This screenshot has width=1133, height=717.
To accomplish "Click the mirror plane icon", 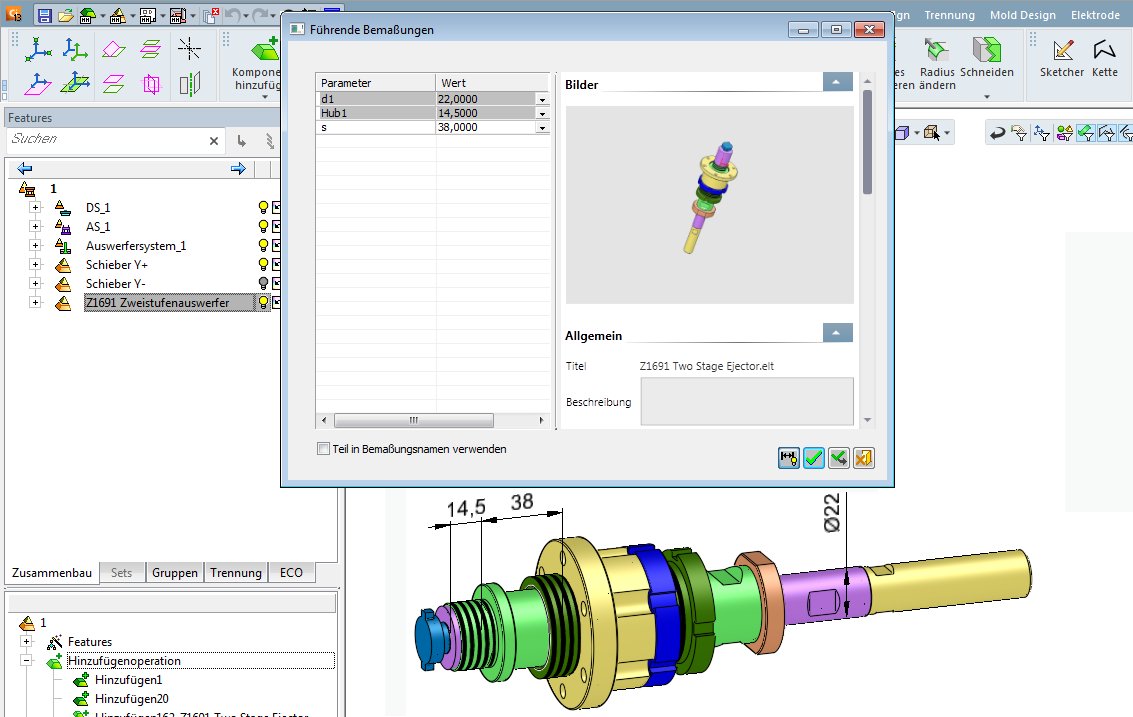I will pos(189,84).
